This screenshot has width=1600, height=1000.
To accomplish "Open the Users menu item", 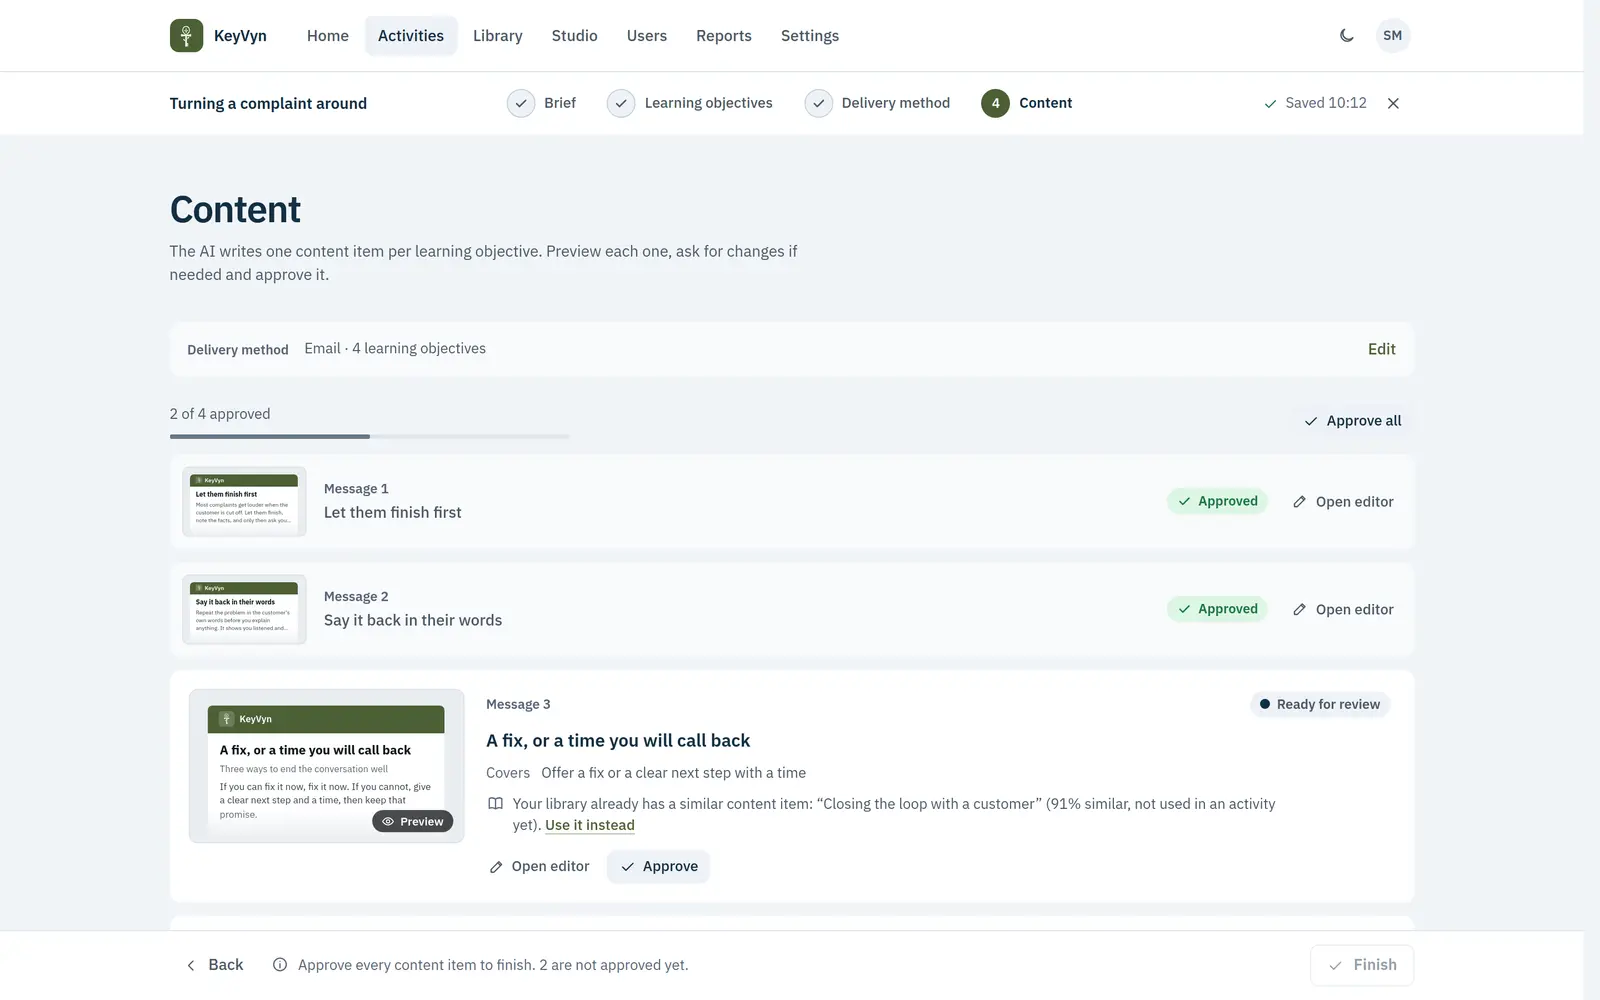I will click(647, 36).
